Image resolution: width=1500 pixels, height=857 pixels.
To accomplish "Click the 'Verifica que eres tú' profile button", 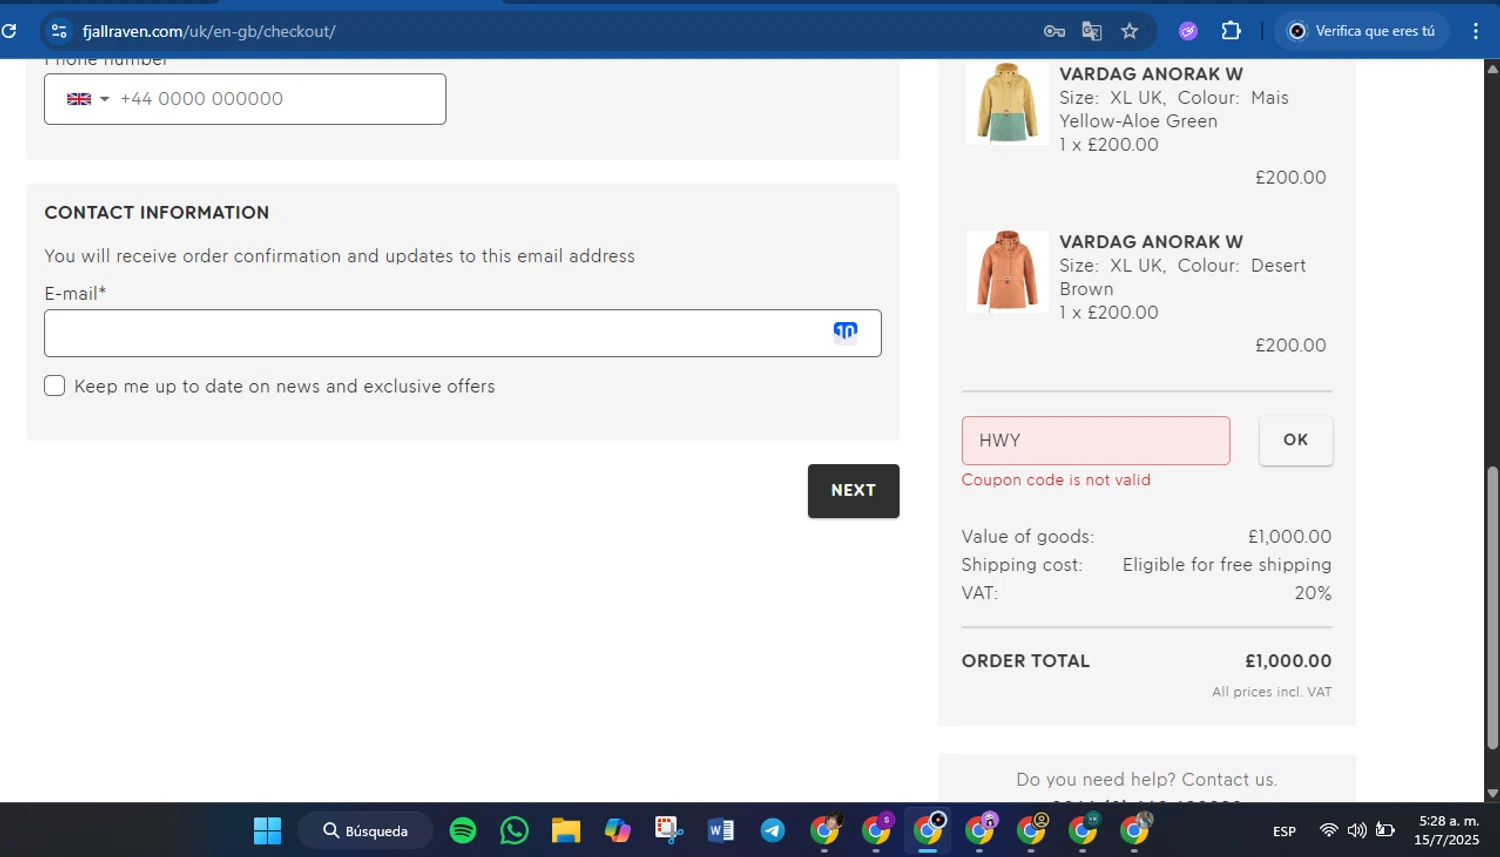I will click(1361, 31).
